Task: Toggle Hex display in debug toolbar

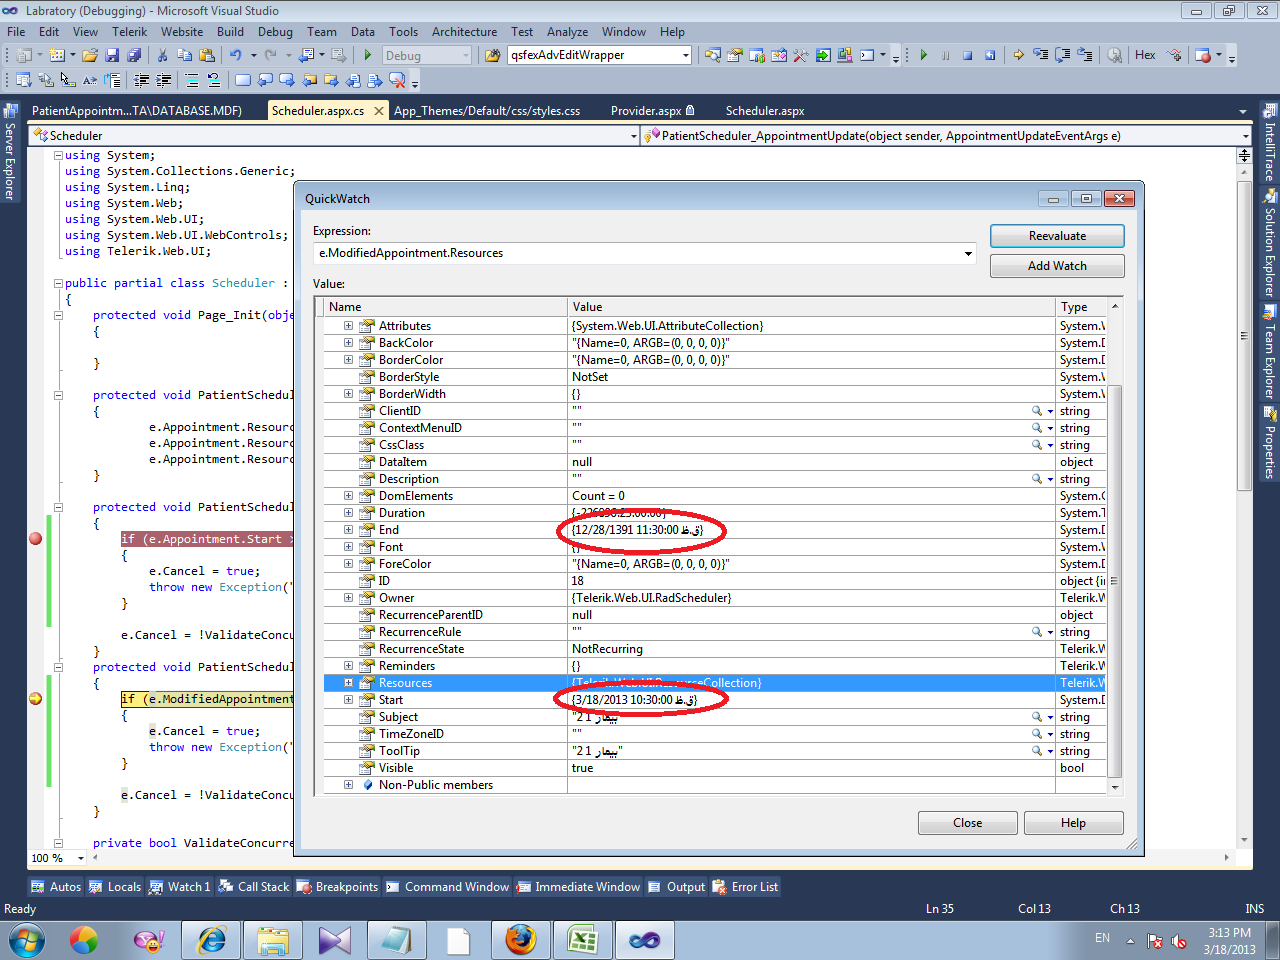Action: click(1145, 55)
